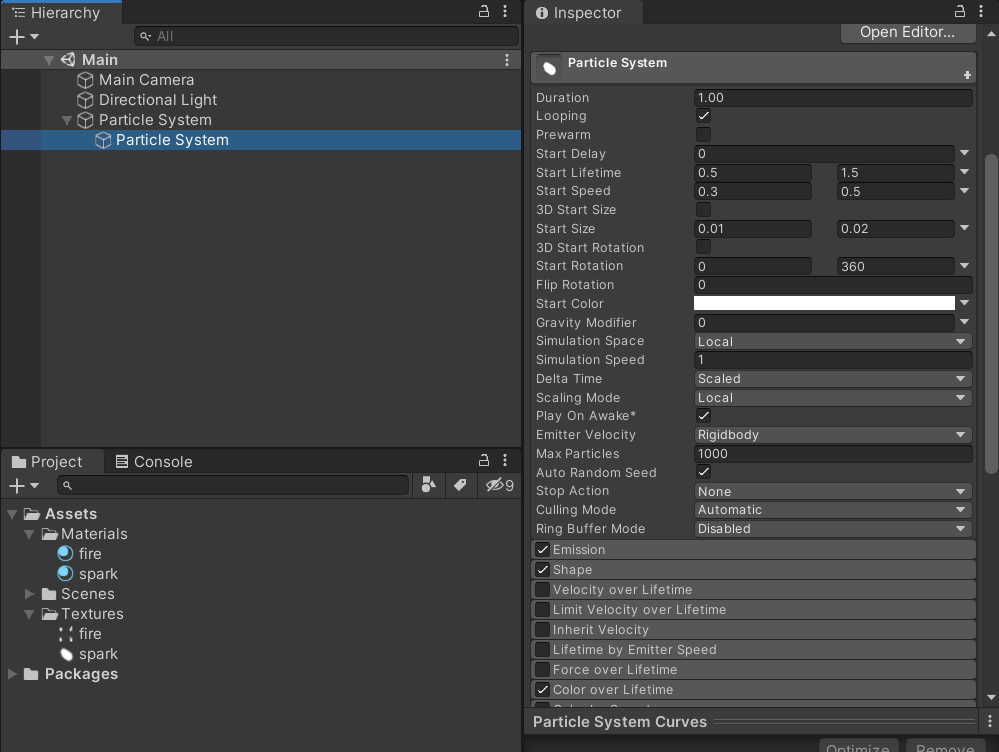
Task: Click the Inspector panel lock icon
Action: coord(959,11)
